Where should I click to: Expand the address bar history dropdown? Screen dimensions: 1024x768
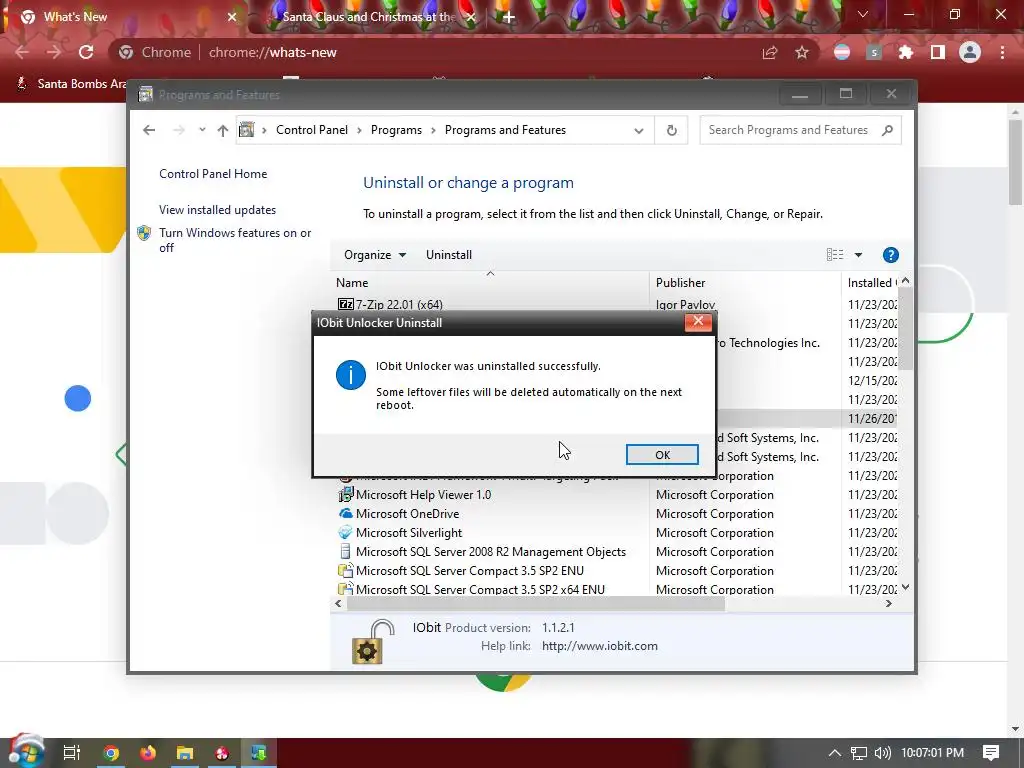click(x=639, y=131)
